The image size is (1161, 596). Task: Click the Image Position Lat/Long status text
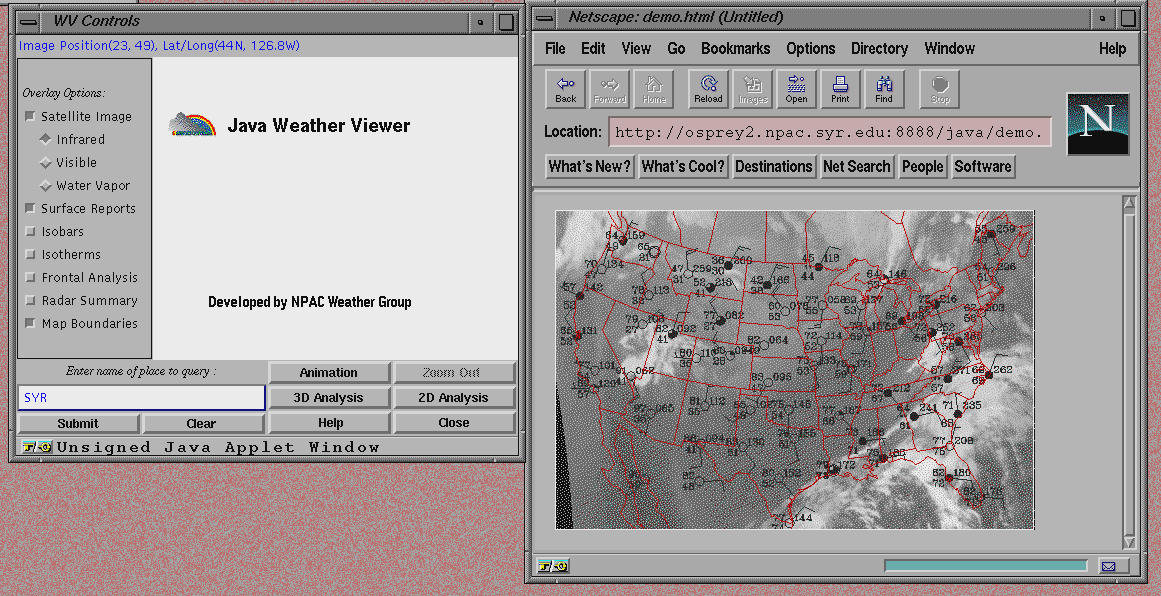(x=159, y=46)
